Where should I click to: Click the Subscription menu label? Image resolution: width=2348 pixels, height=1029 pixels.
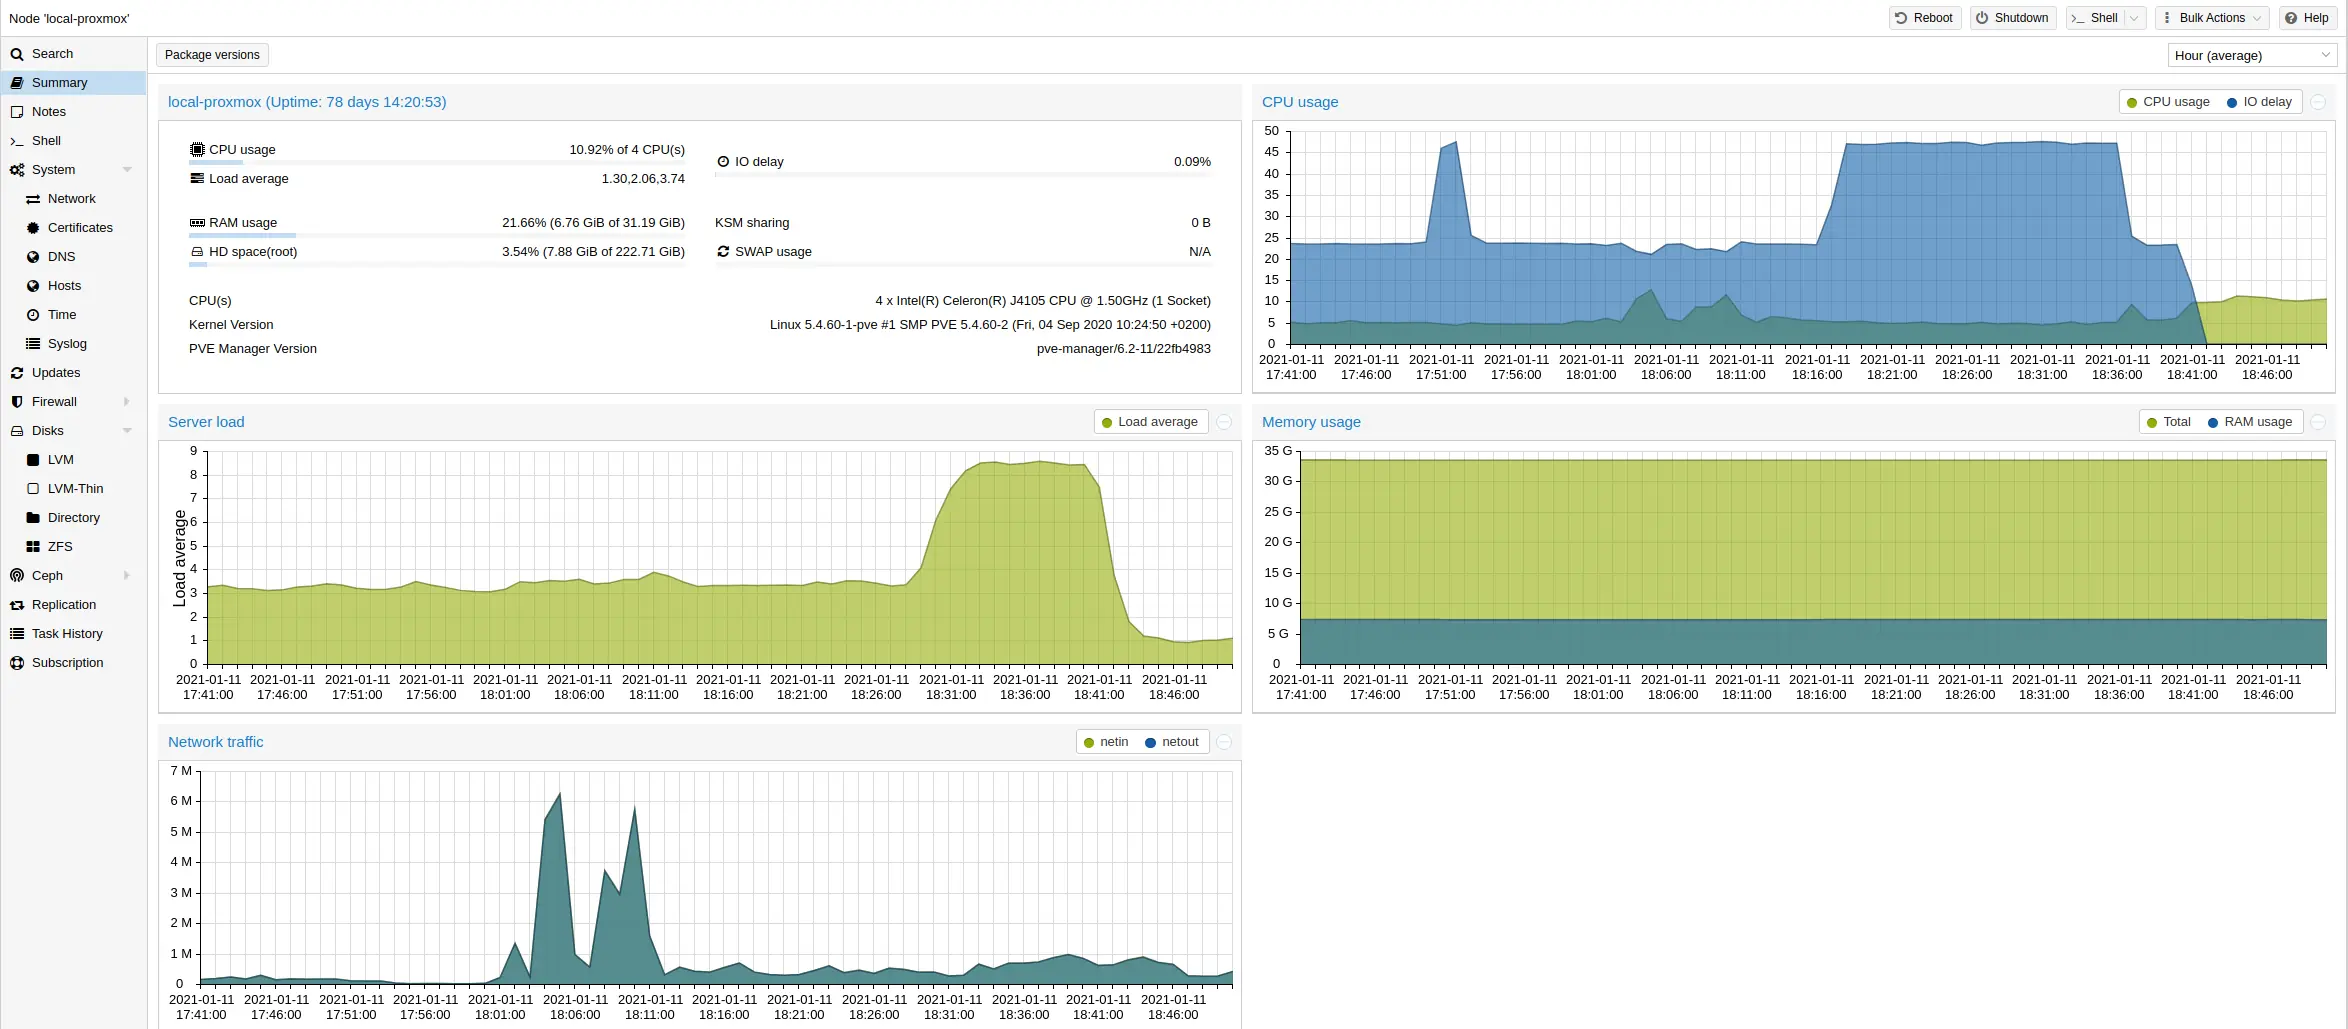click(68, 663)
